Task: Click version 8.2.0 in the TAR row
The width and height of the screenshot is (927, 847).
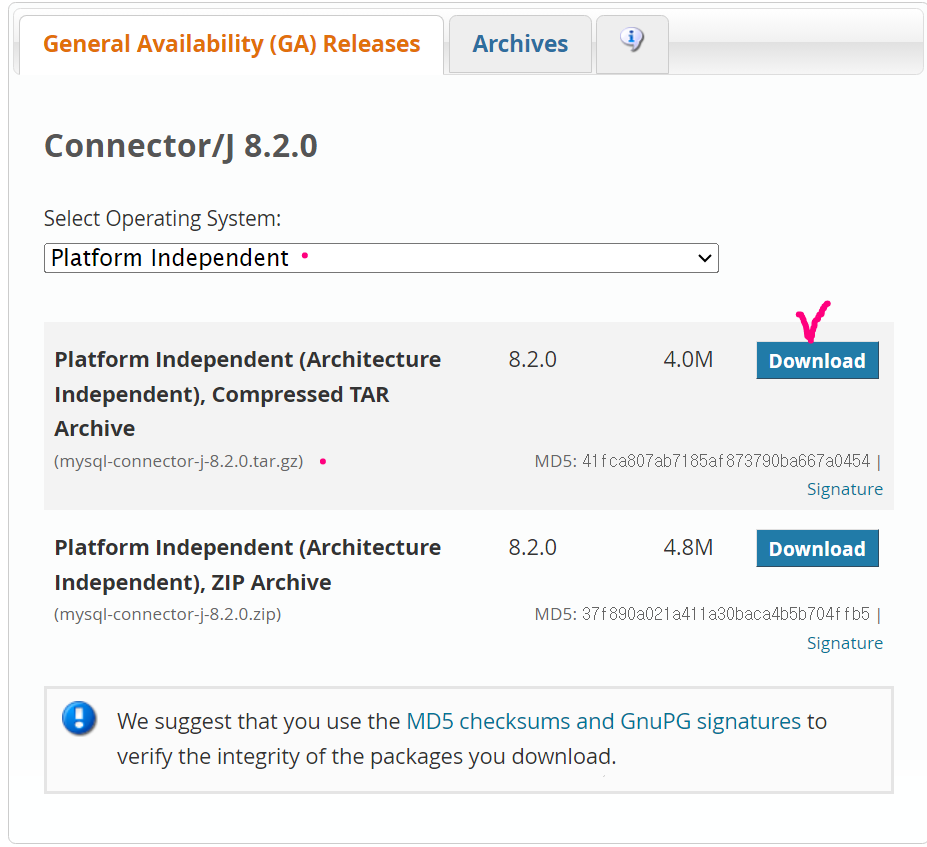Action: point(533,359)
